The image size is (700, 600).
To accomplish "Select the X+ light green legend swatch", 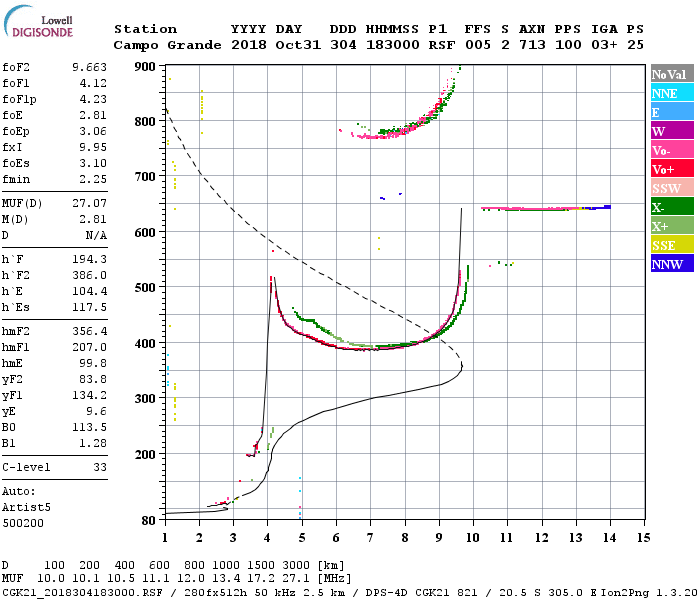I will coord(672,225).
